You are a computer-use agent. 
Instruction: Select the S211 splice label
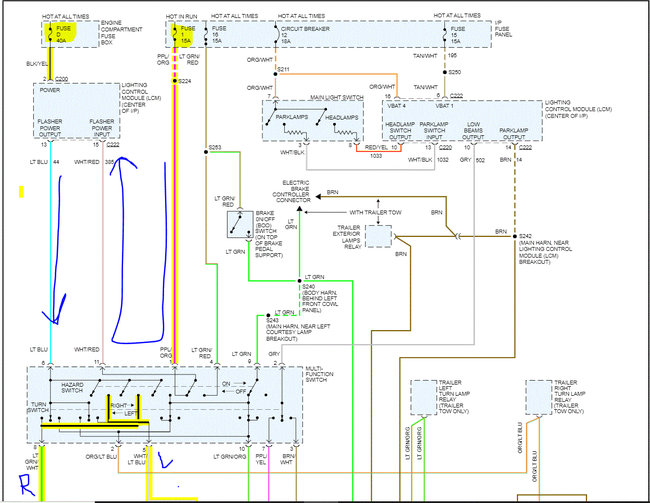point(284,69)
